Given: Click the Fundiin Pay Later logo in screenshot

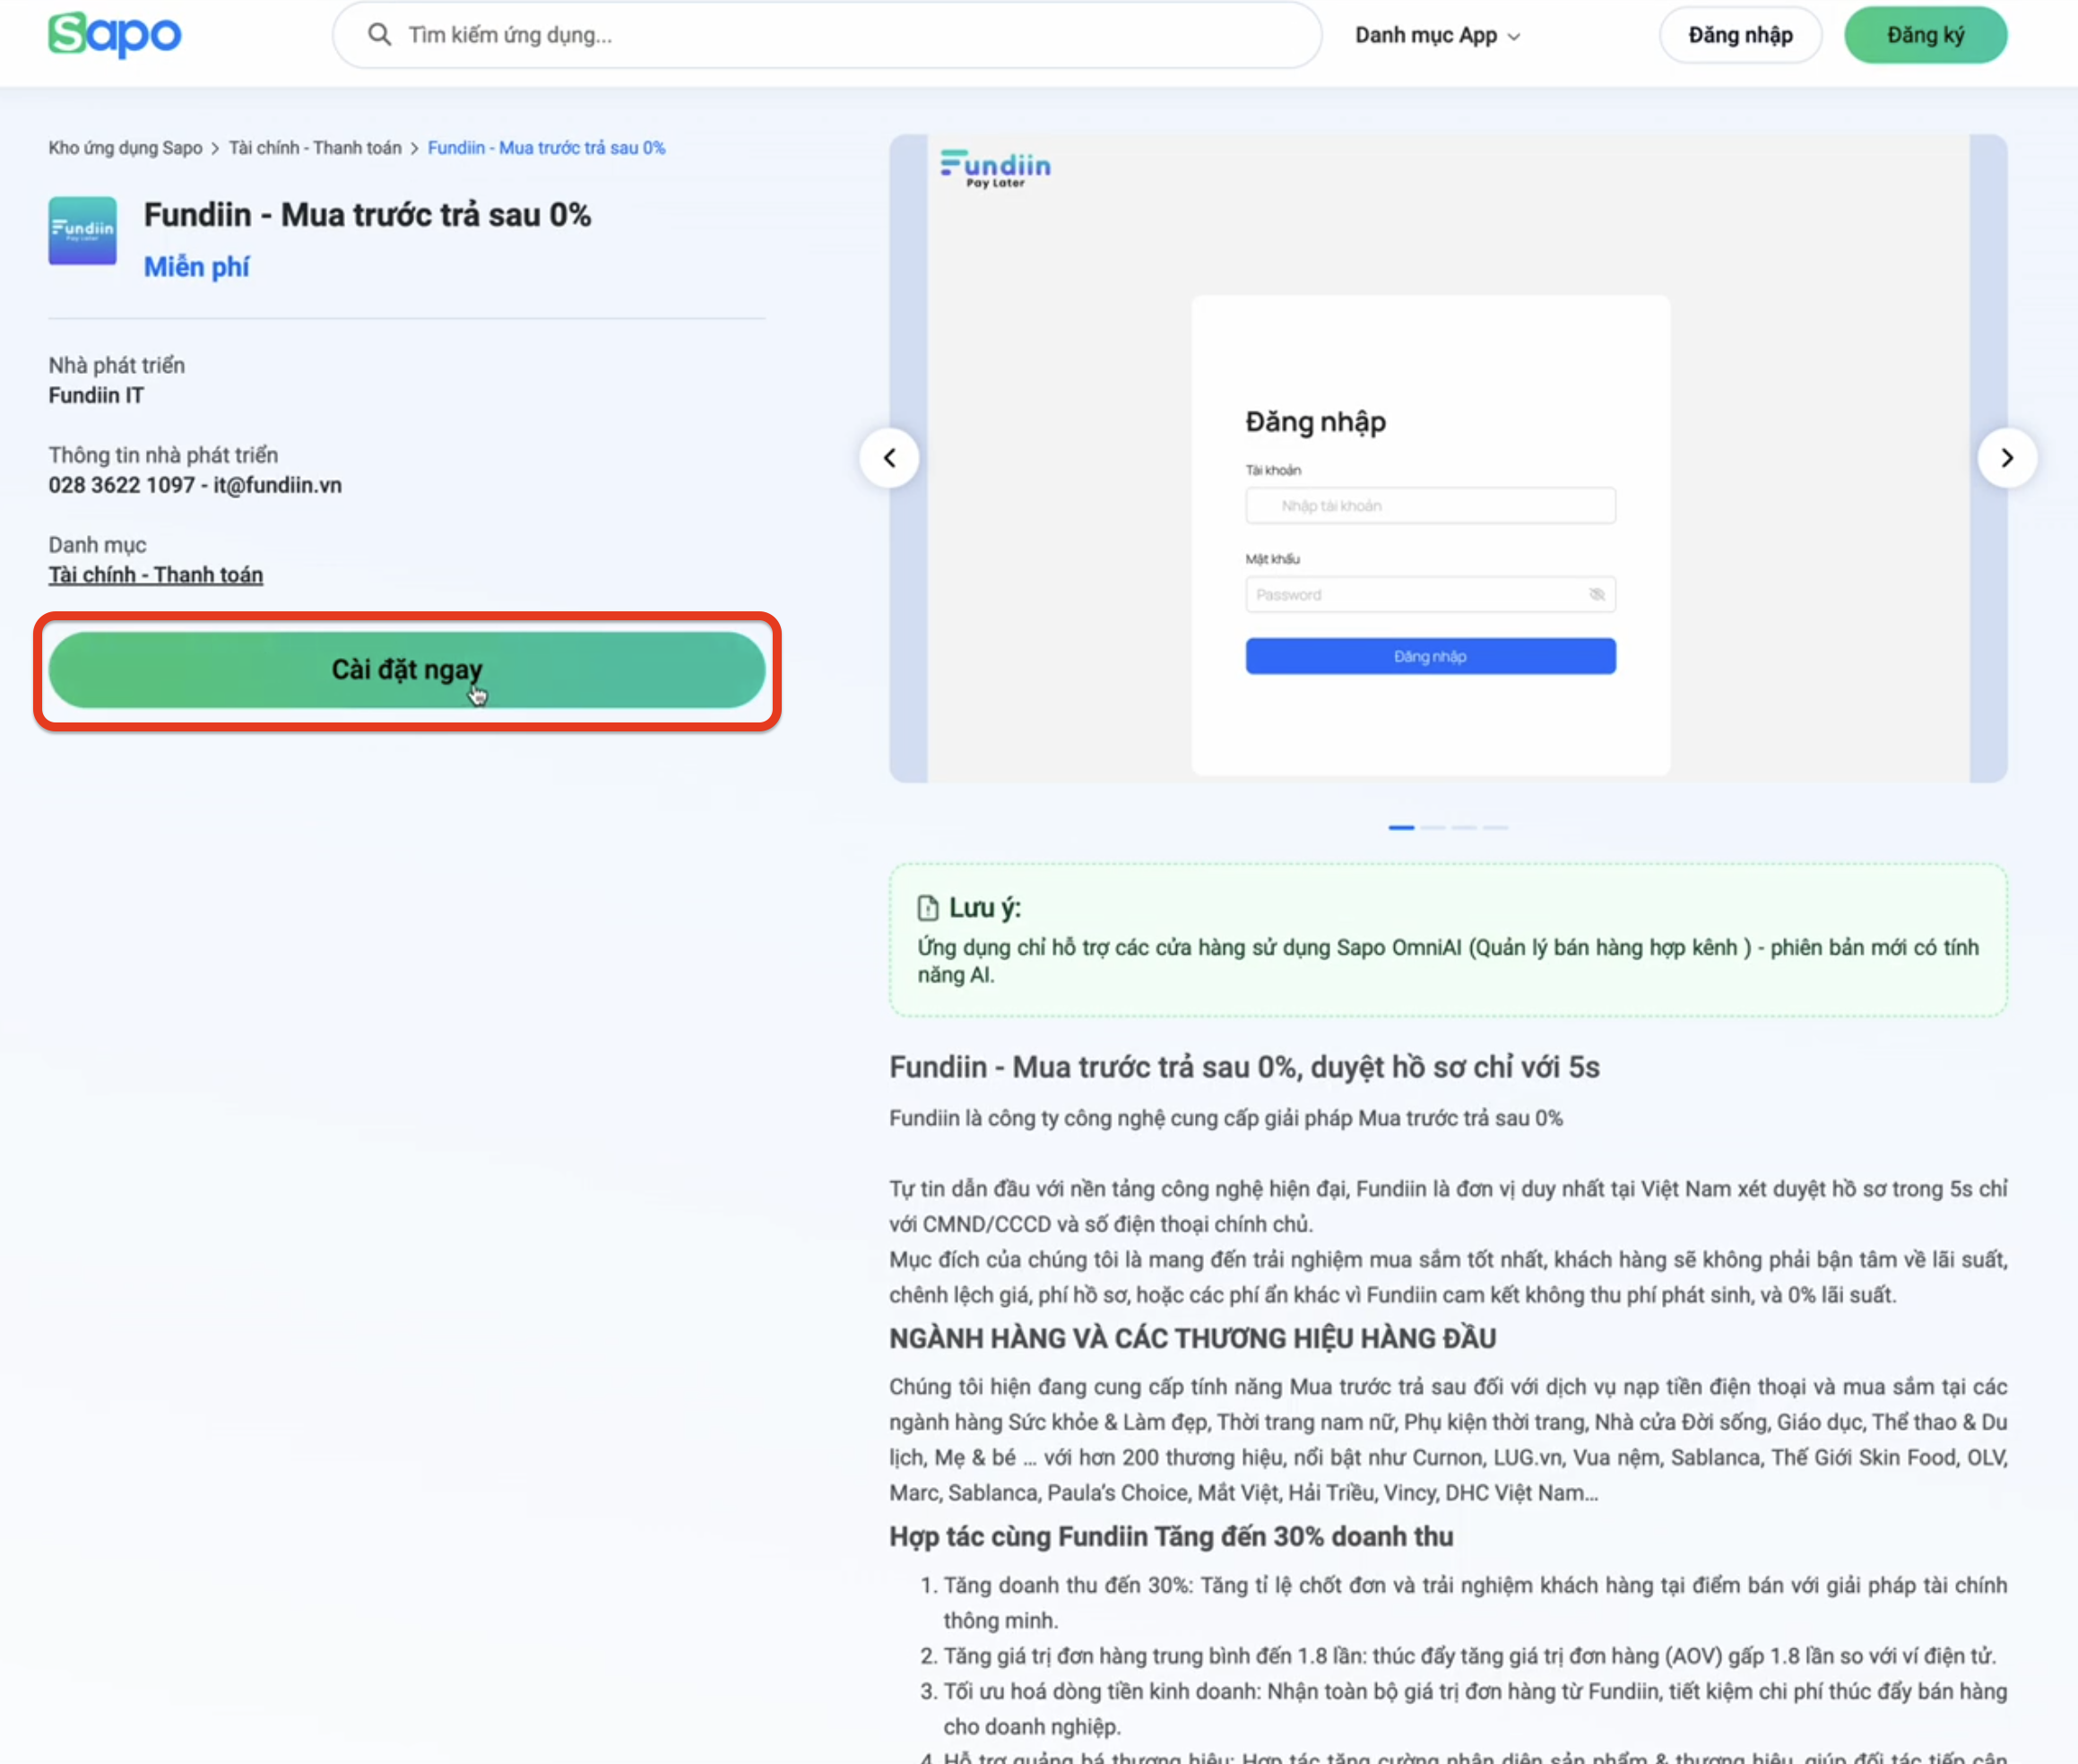Looking at the screenshot, I should pyautogui.click(x=995, y=168).
